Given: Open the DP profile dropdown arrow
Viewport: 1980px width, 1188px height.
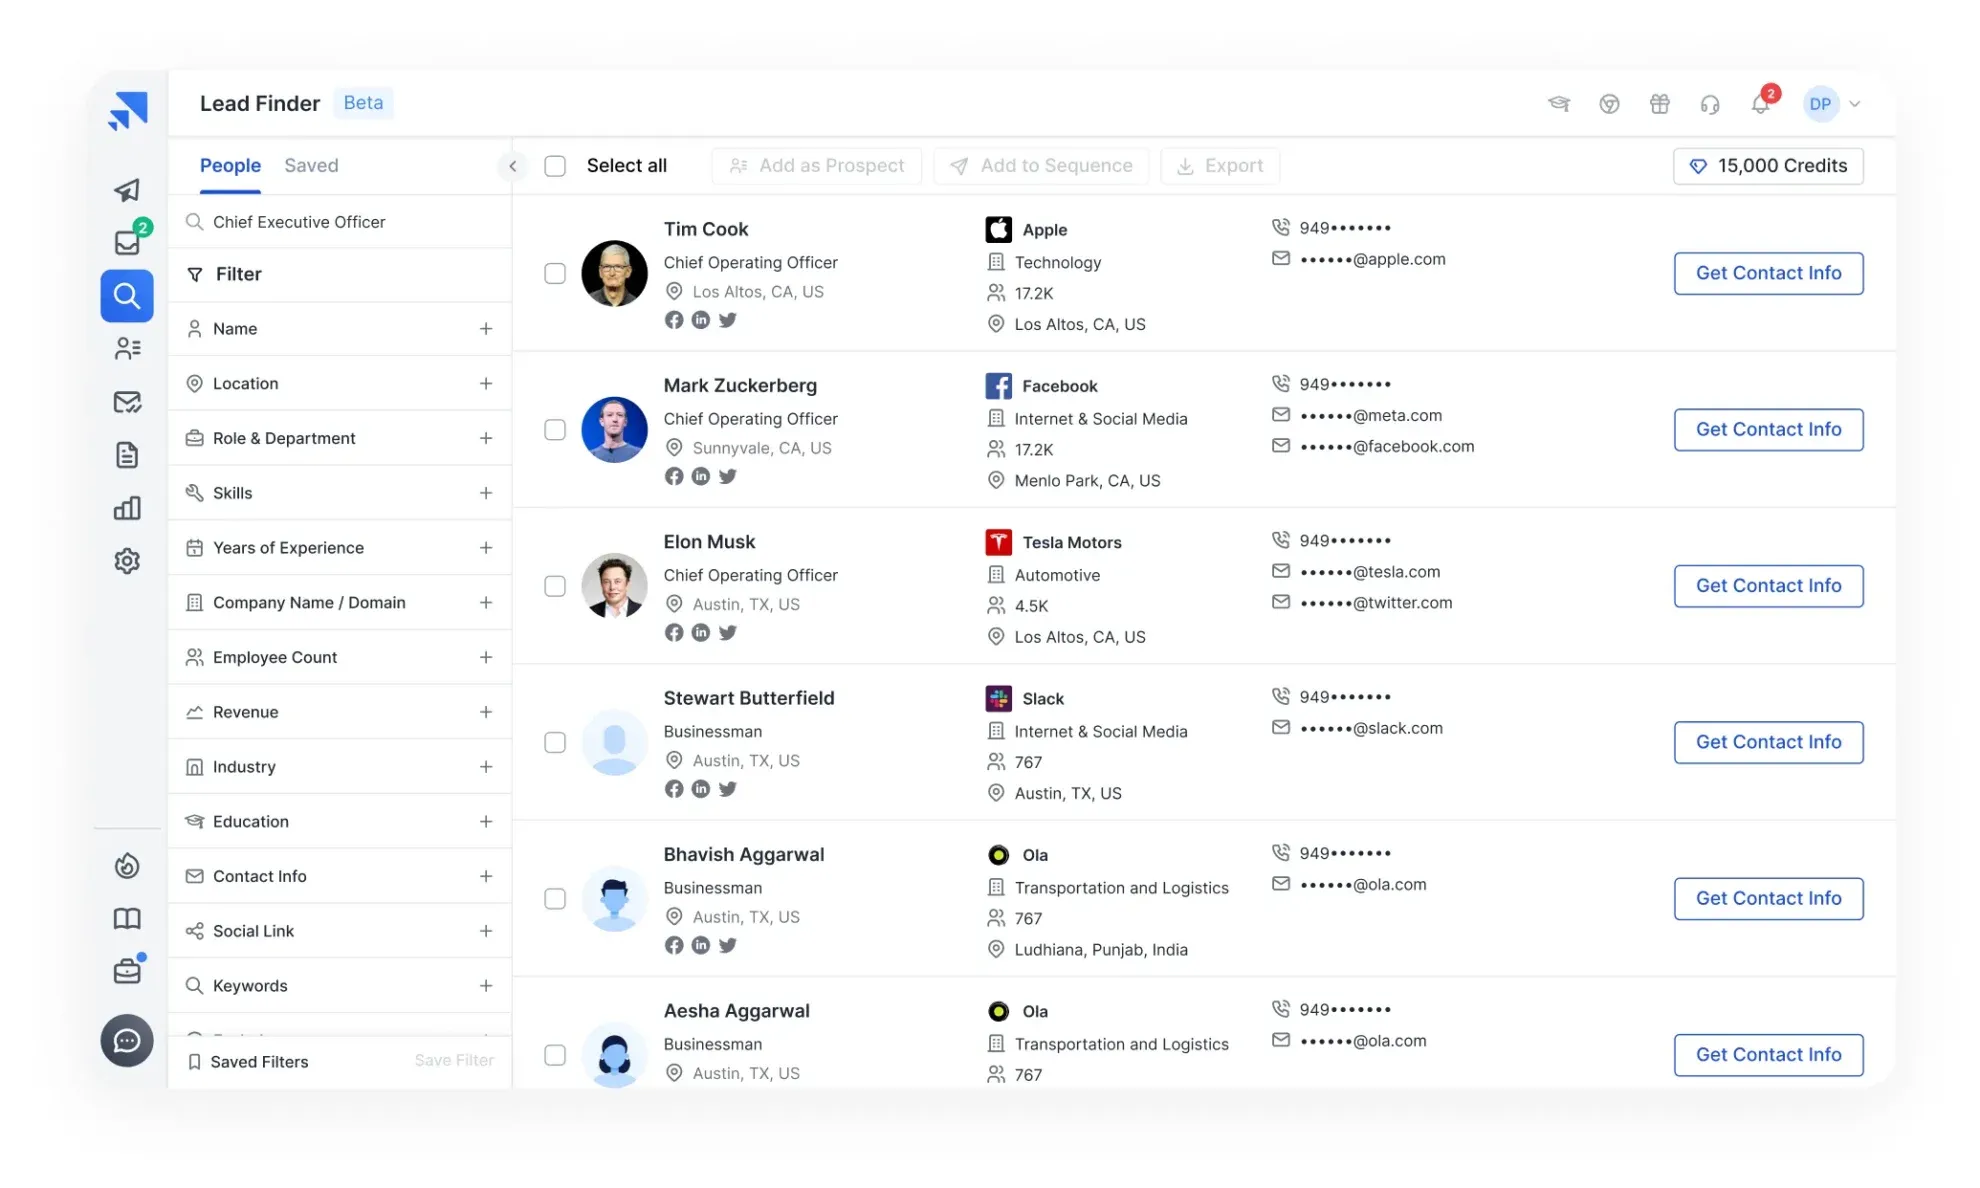Looking at the screenshot, I should click(1855, 104).
